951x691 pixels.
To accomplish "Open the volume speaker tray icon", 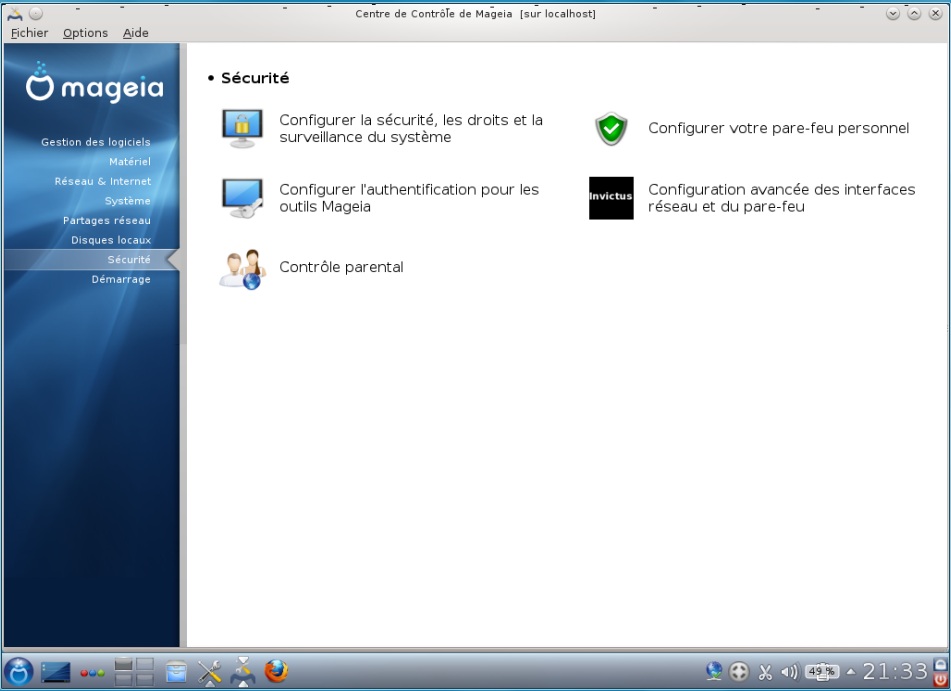I will pyautogui.click(x=790, y=672).
